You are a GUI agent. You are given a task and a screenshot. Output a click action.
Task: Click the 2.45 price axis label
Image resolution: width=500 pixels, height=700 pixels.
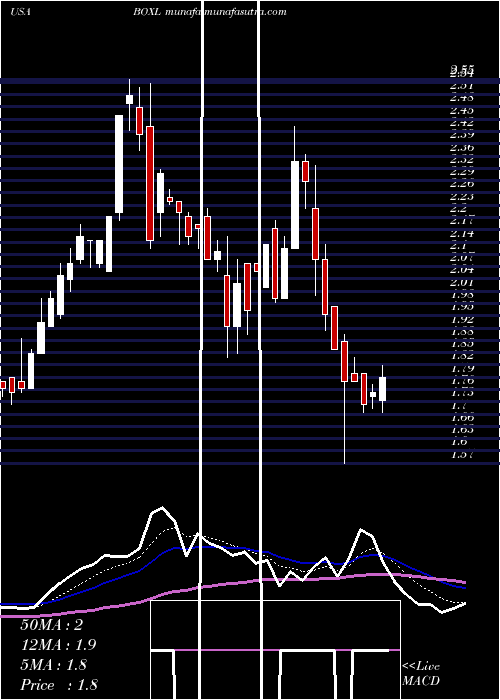pyautogui.click(x=462, y=110)
